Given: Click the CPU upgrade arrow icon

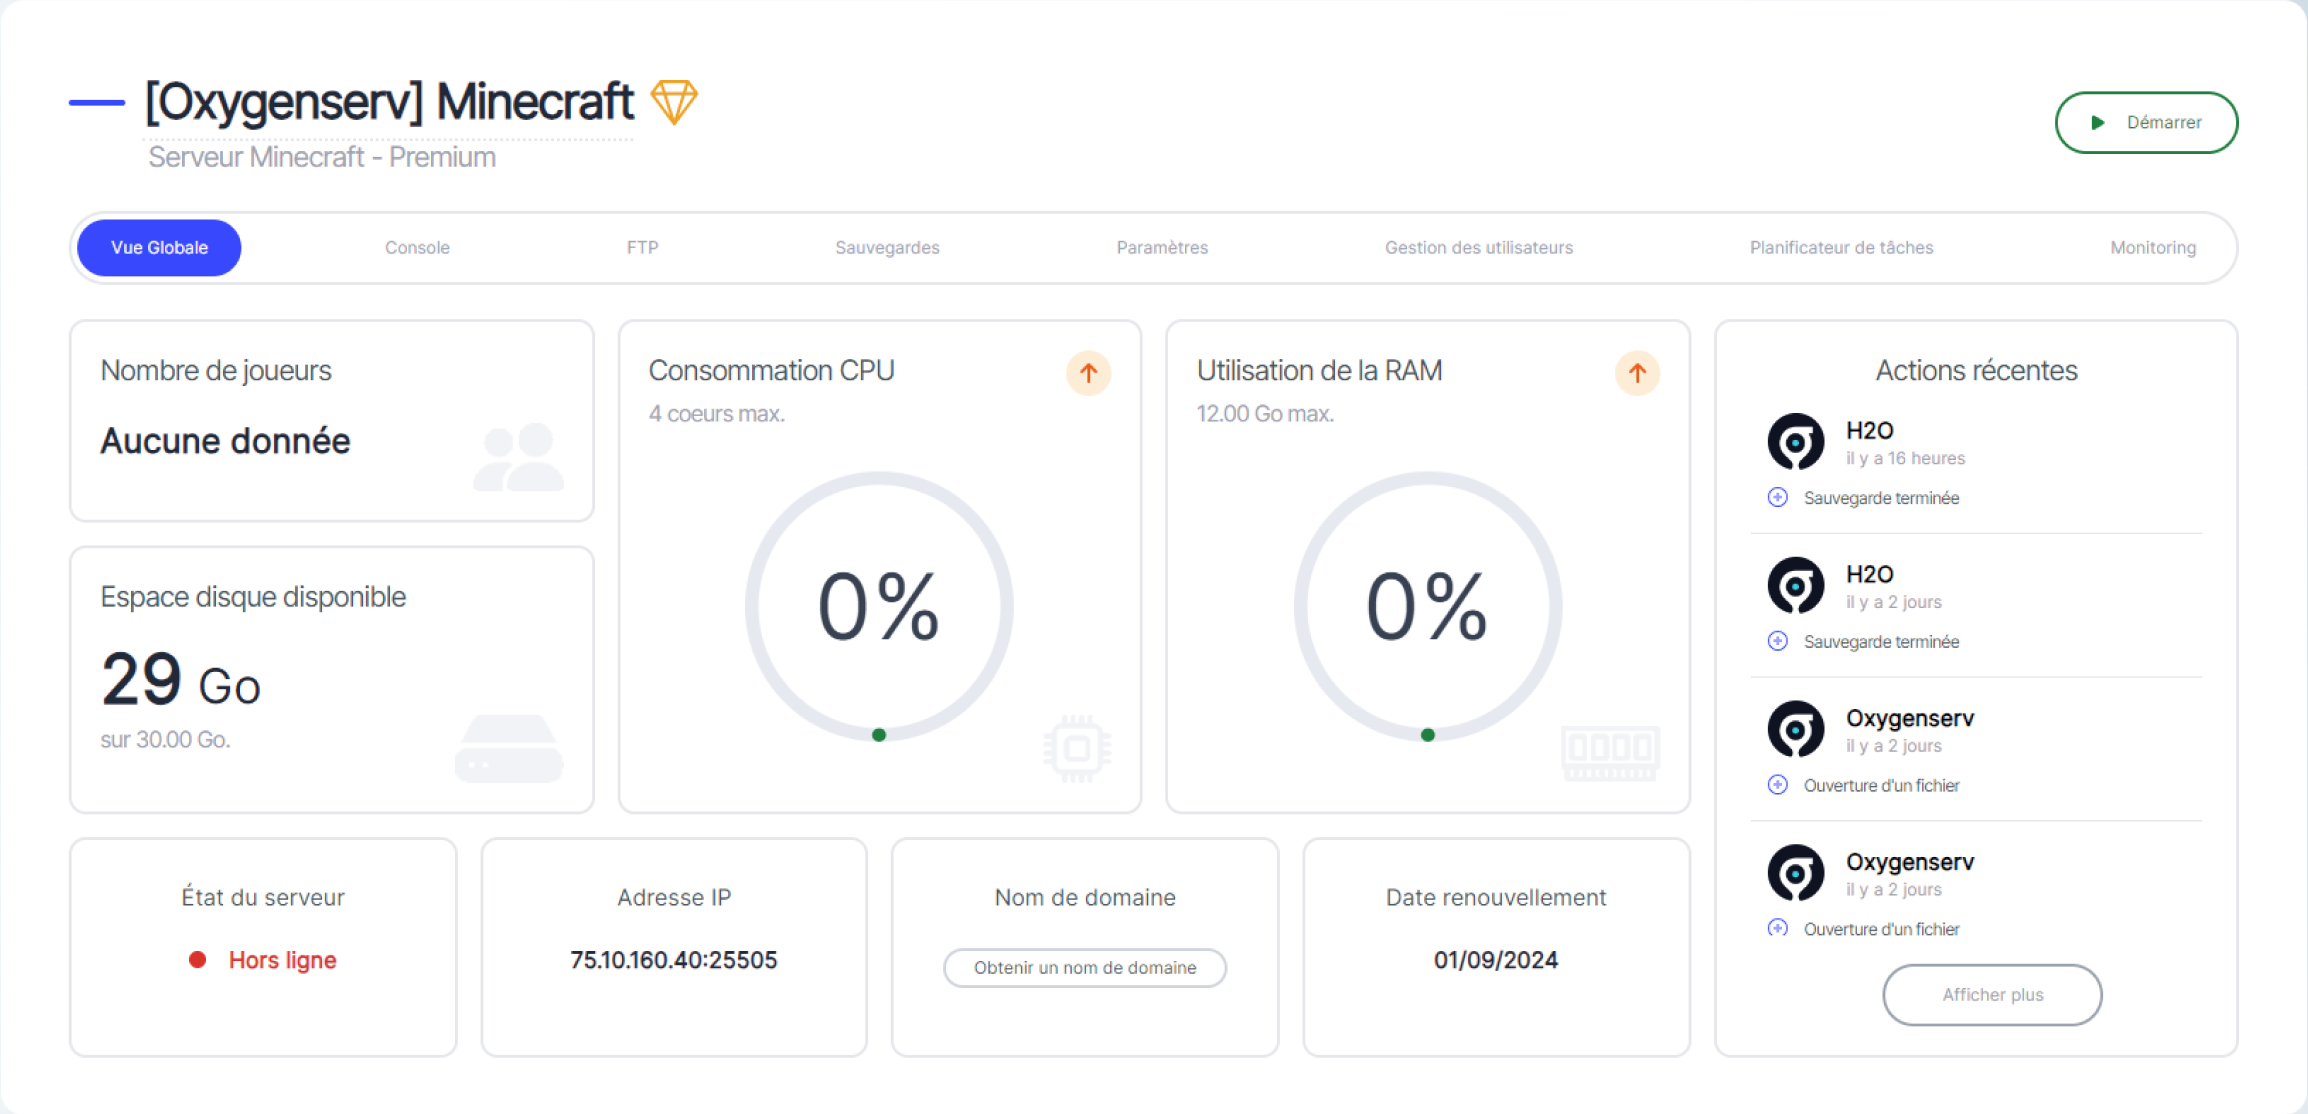Looking at the screenshot, I should 1088,373.
